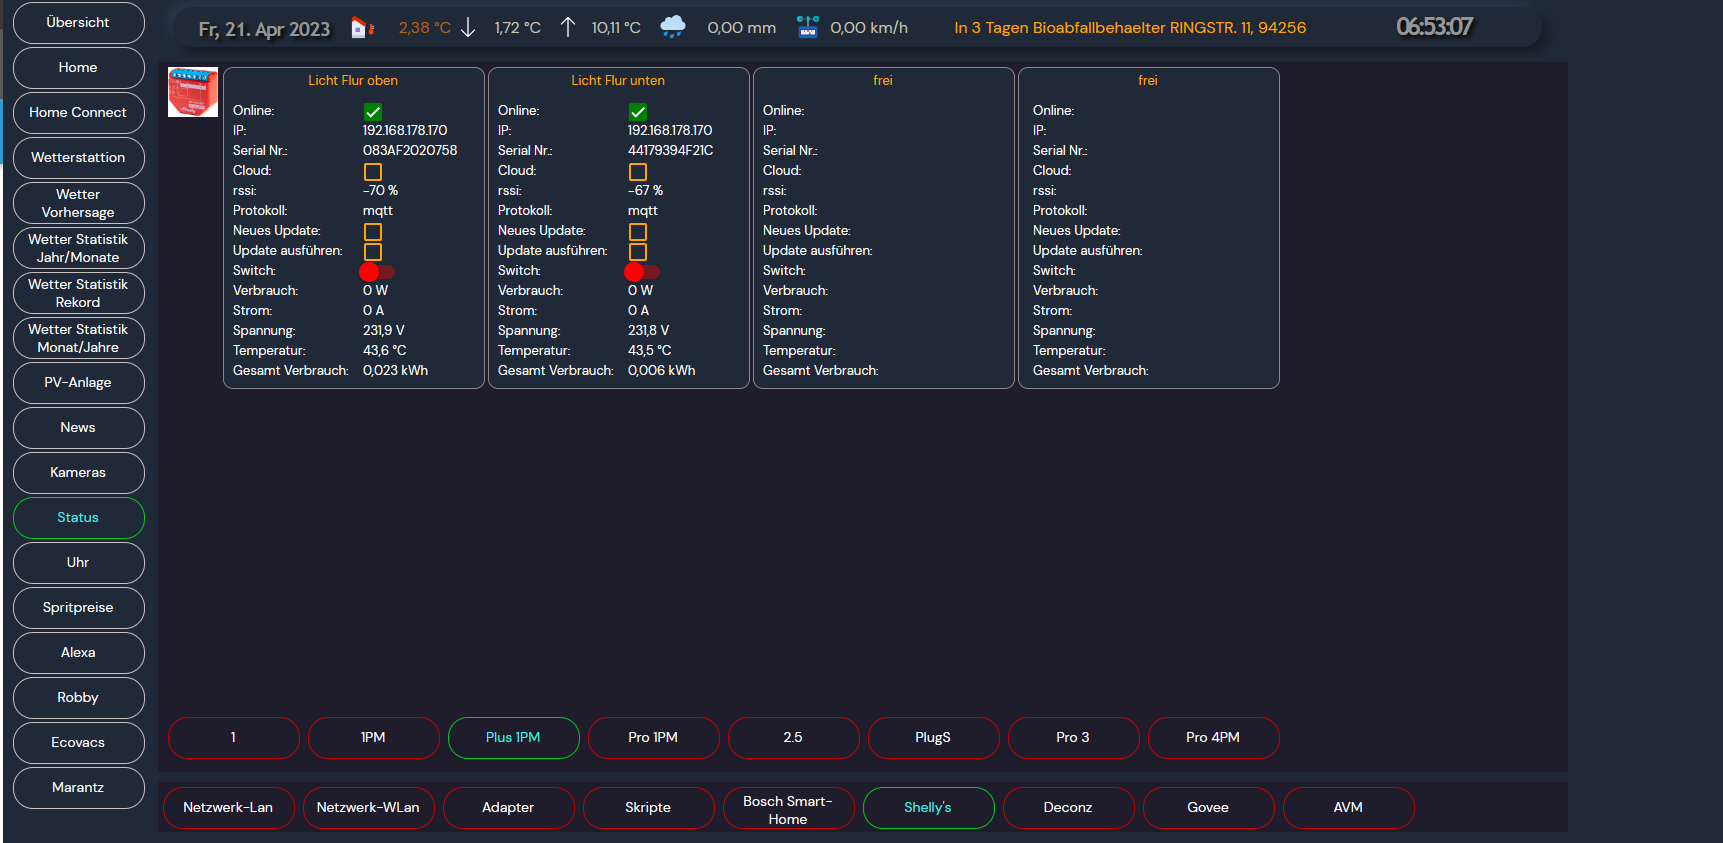The image size is (1723, 843).
Task: Click the red Shelly device thumbnail
Action: click(193, 92)
